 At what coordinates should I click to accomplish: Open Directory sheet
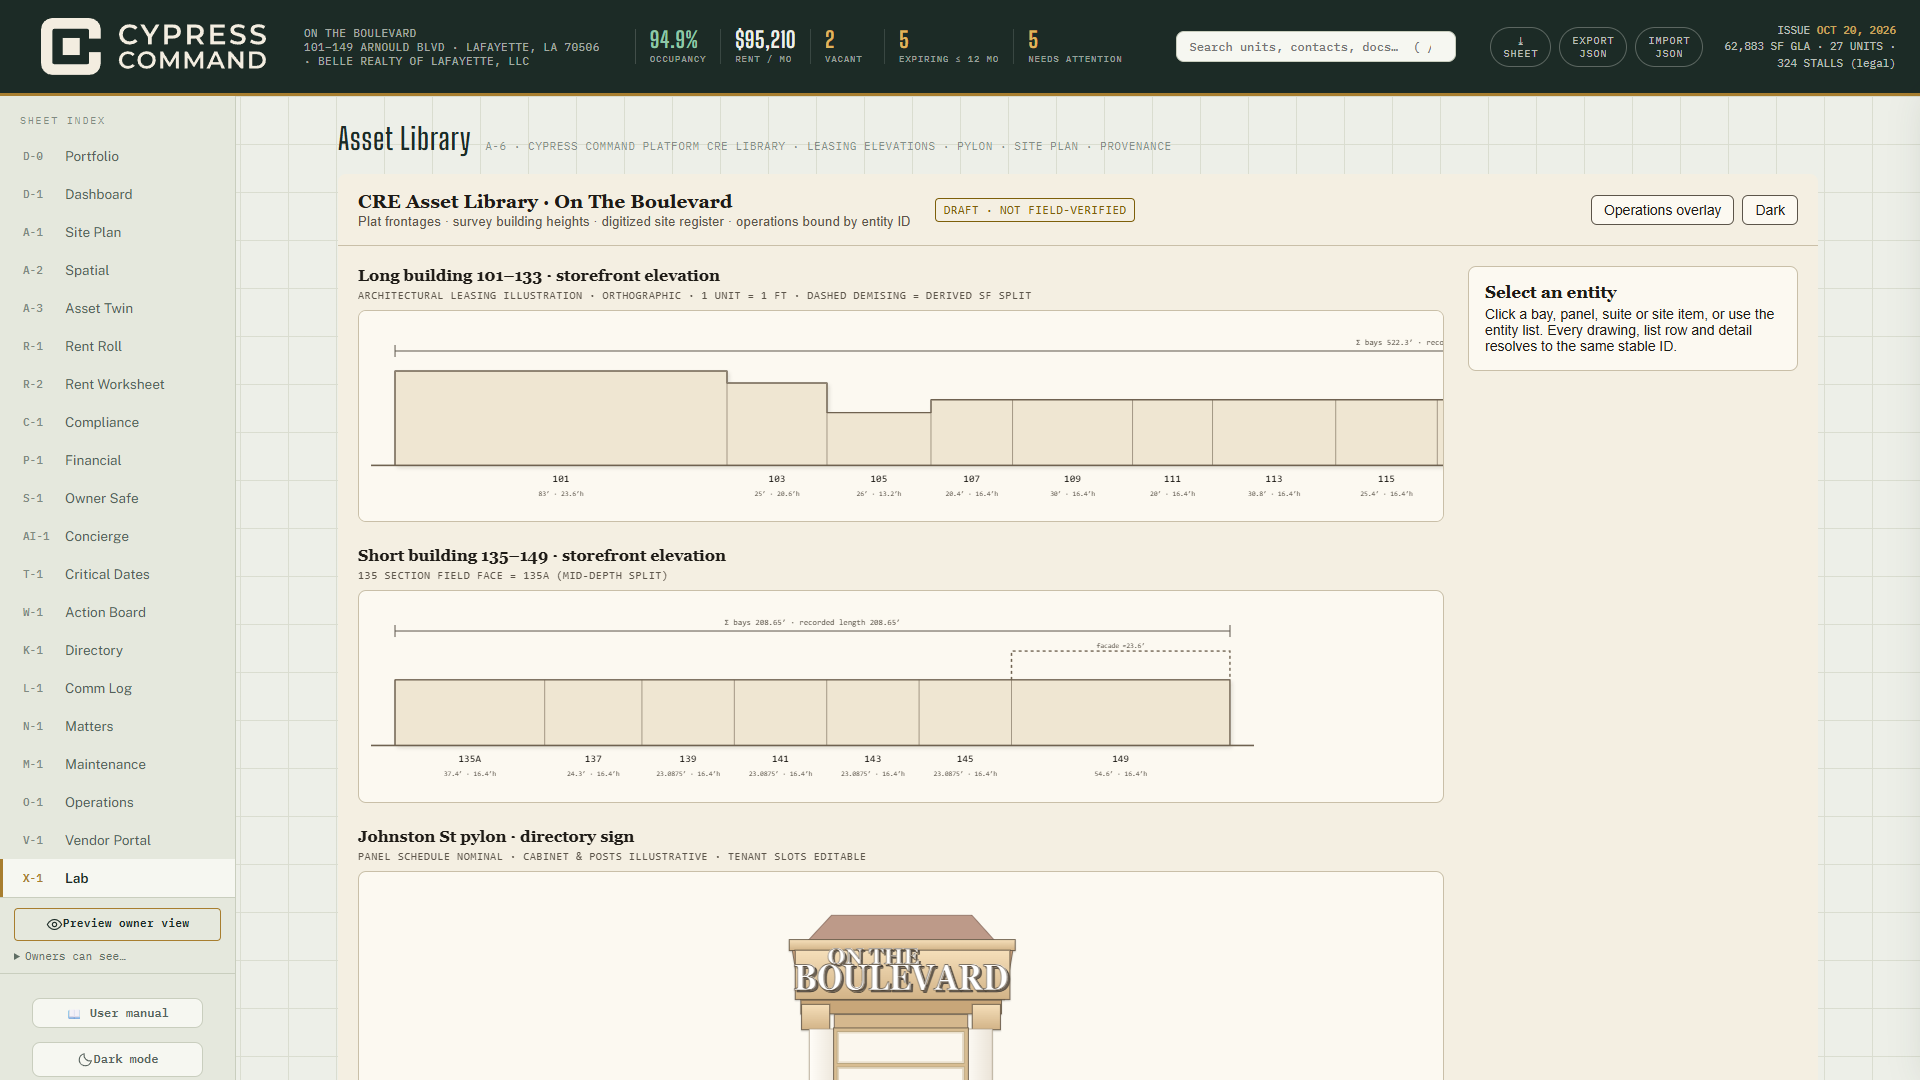(118, 651)
